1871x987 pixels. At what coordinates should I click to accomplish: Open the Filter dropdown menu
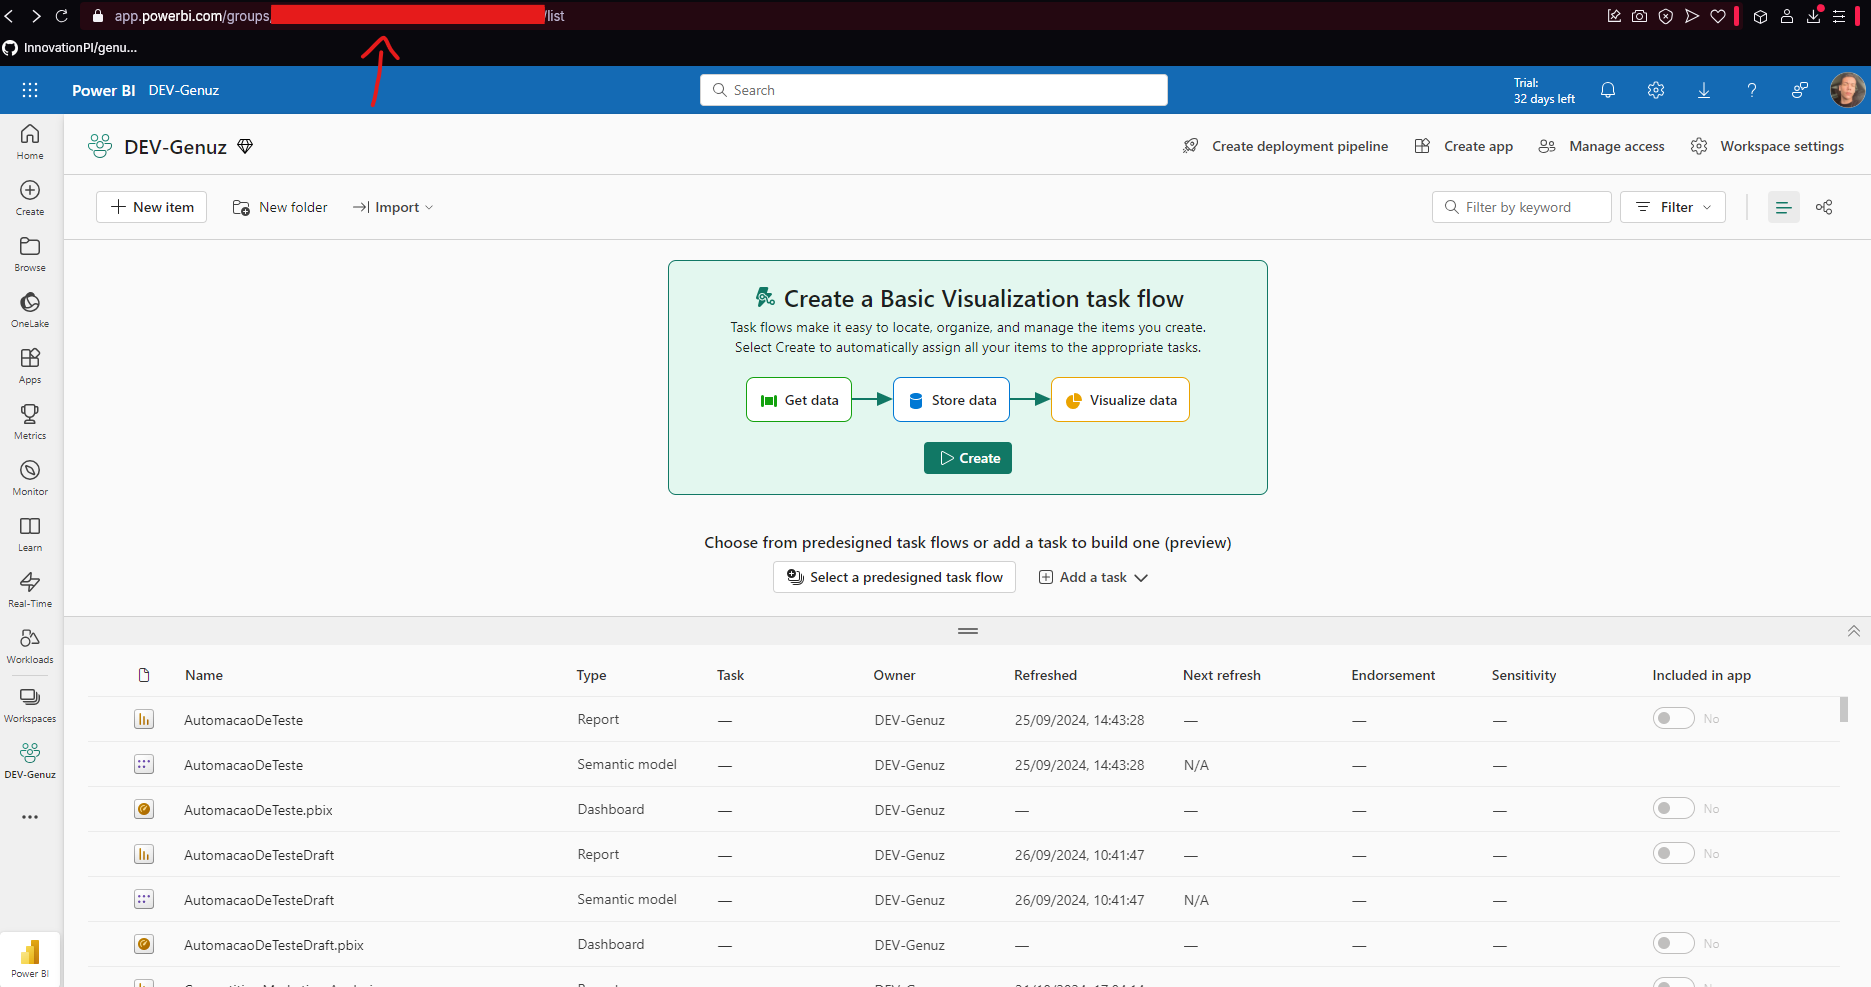(x=1672, y=207)
